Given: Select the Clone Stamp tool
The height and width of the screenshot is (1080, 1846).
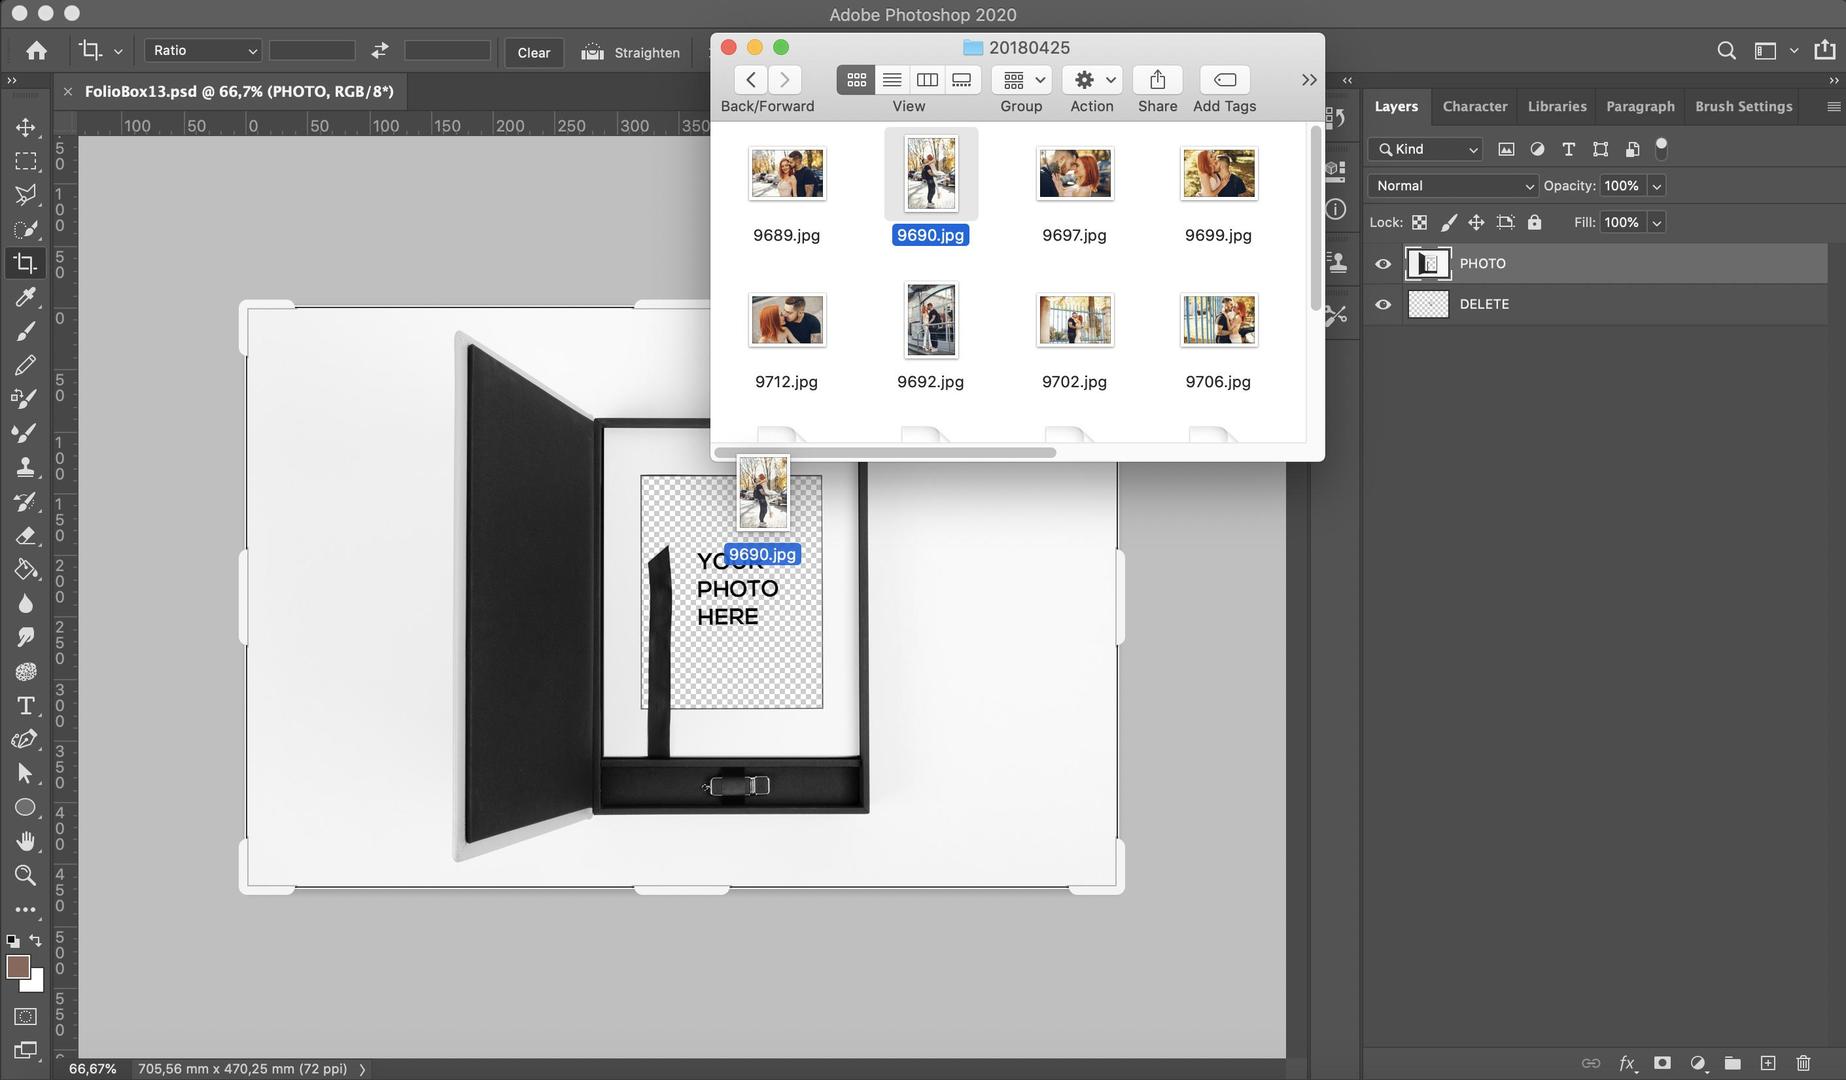Looking at the screenshot, I should click(26, 466).
